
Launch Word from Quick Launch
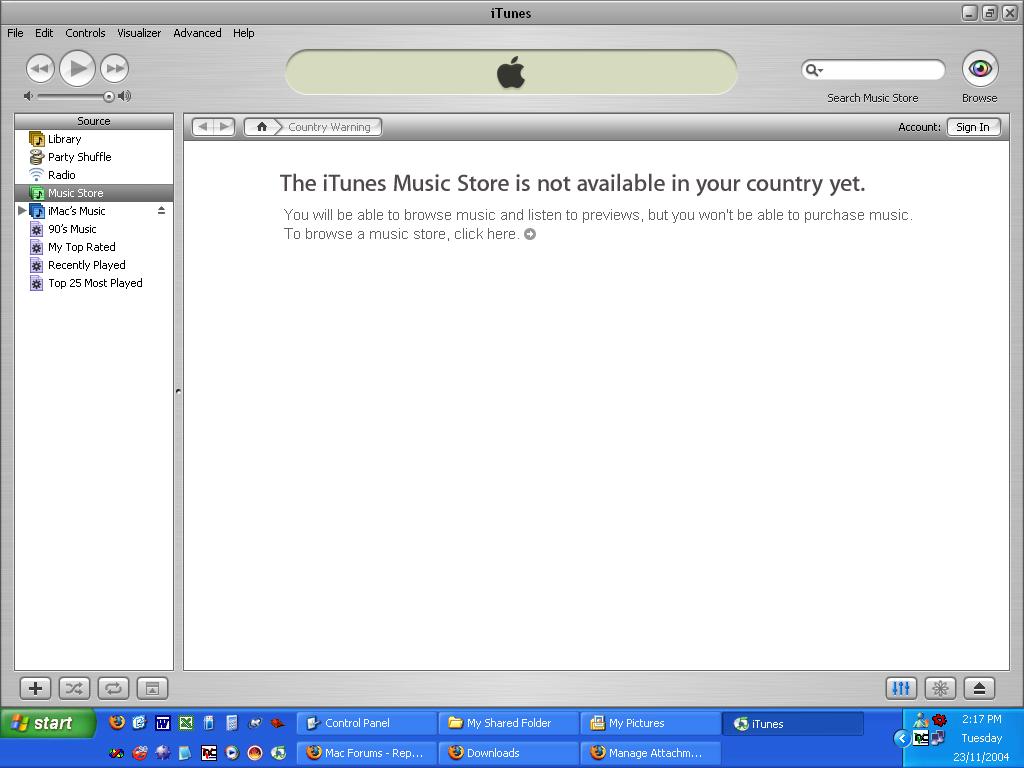click(163, 723)
